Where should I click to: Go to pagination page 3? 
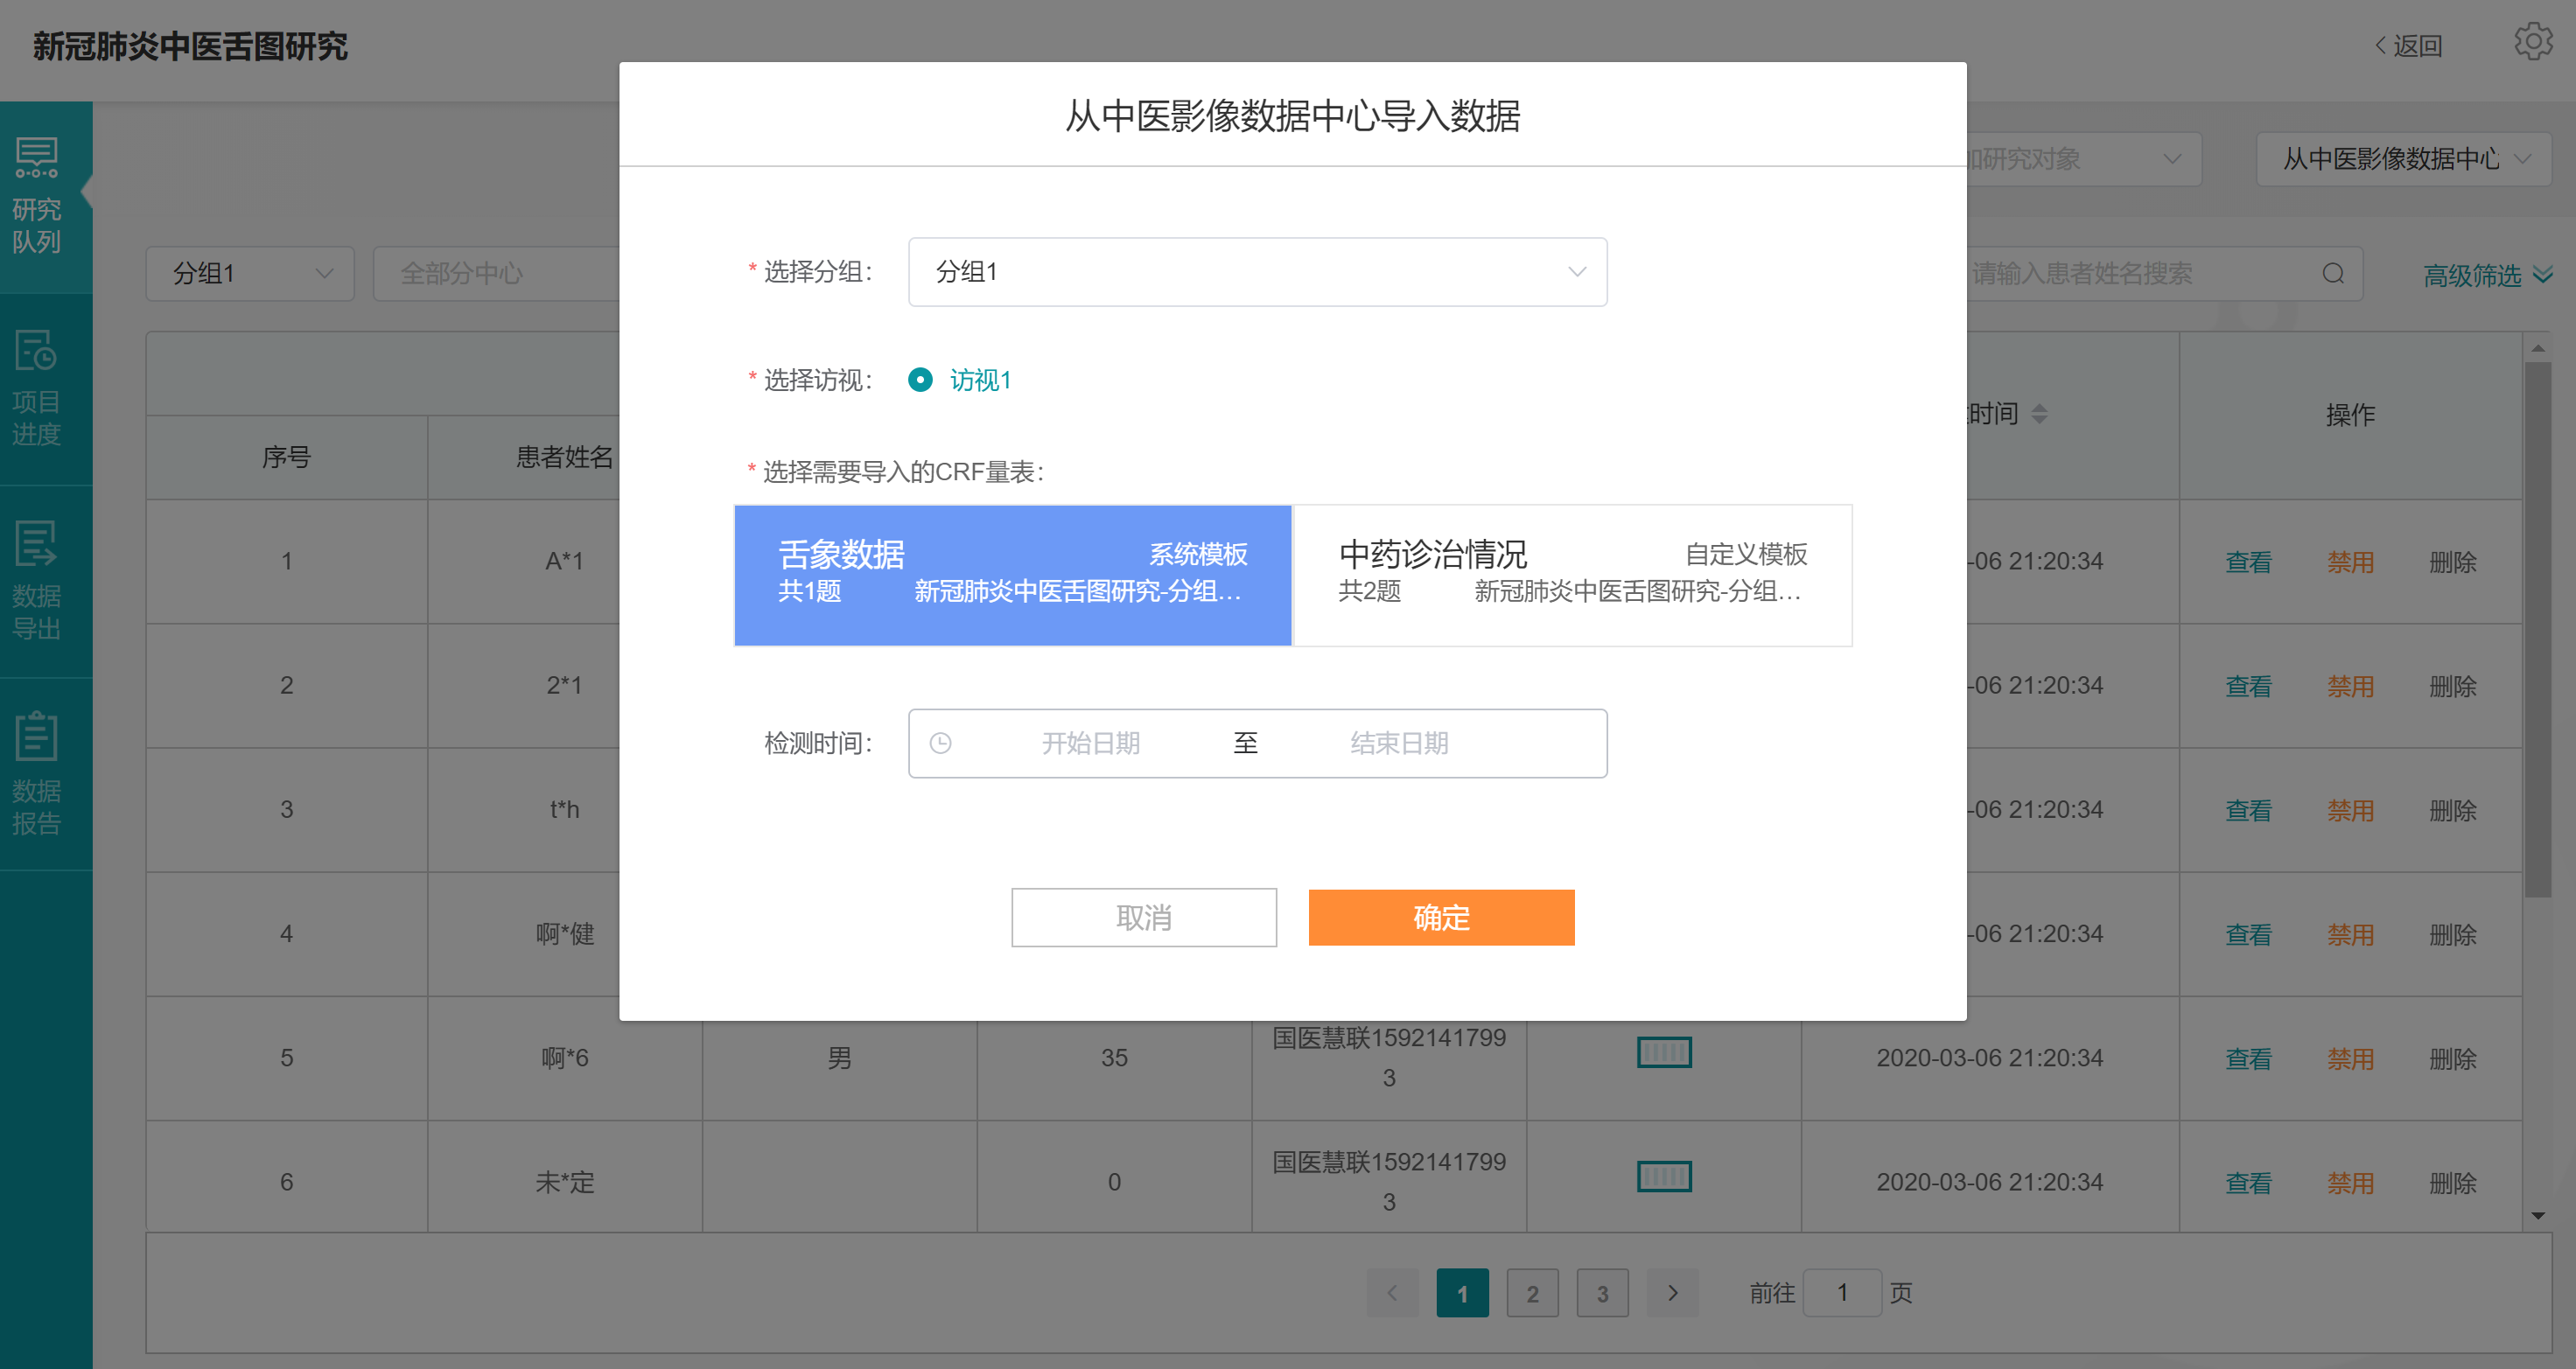coord(1602,1293)
